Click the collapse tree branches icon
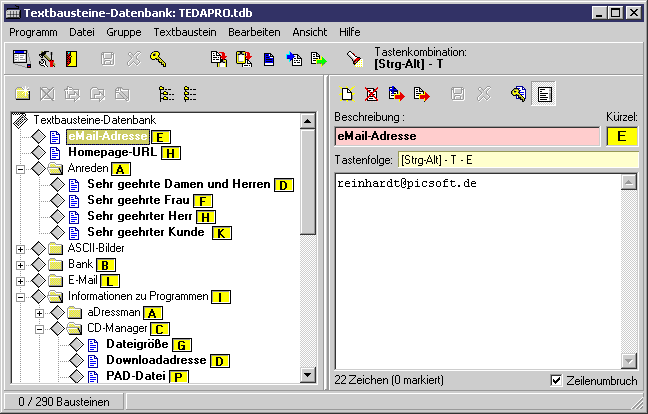 190,94
